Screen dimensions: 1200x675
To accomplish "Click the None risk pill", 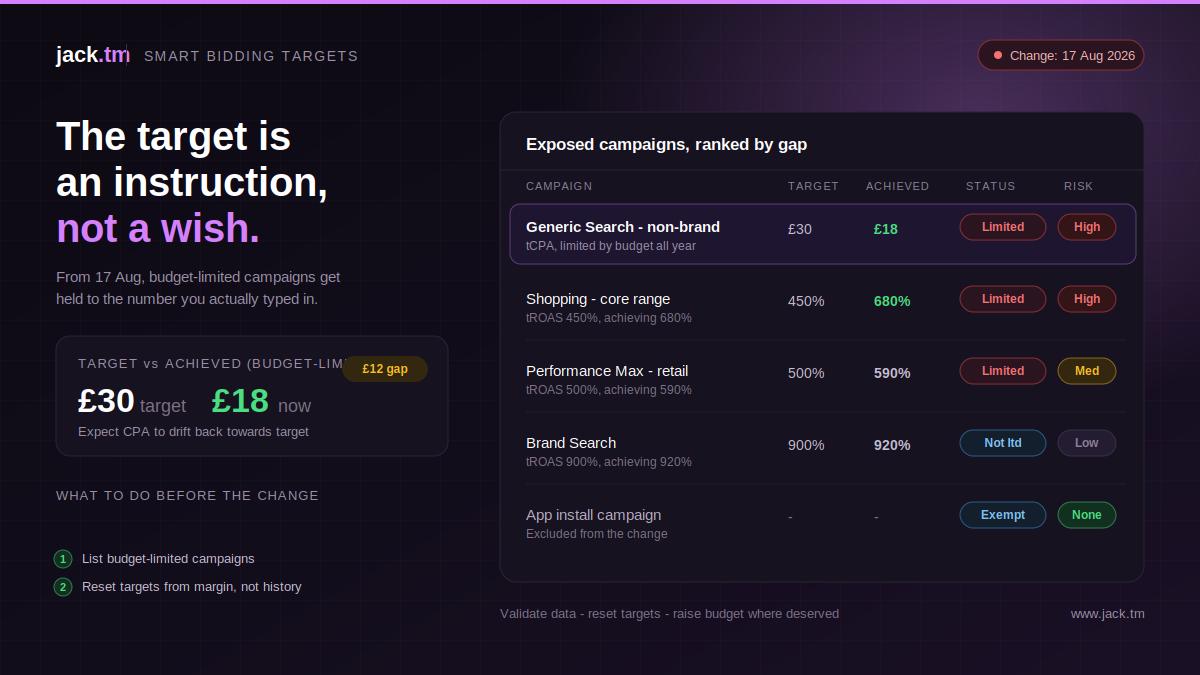I will (x=1087, y=515).
